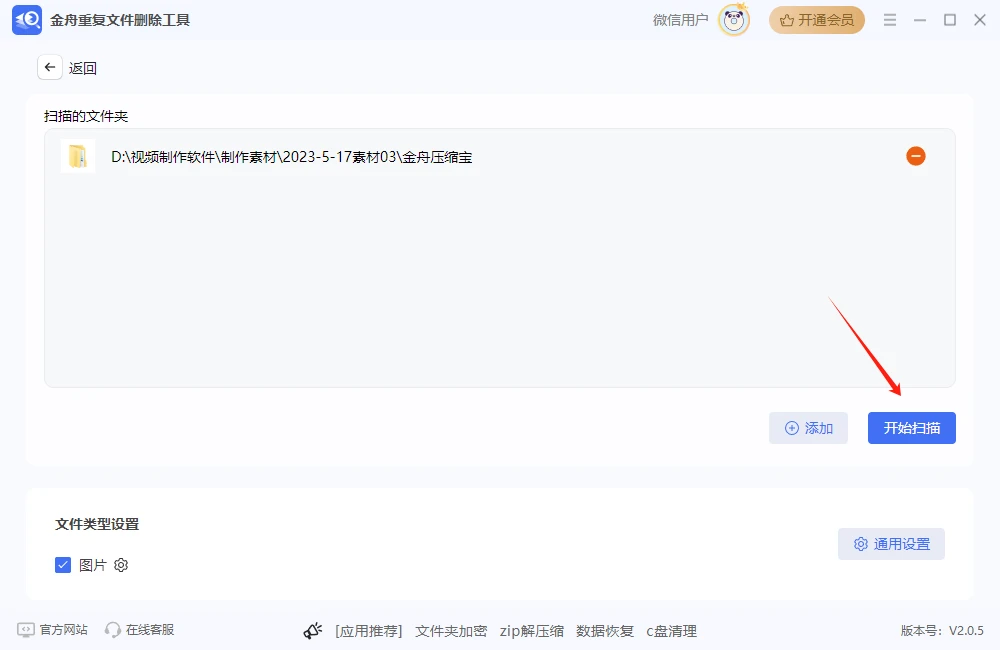Click 开始扫描 to begin scanning
The width and height of the screenshot is (1000, 650).
click(911, 428)
